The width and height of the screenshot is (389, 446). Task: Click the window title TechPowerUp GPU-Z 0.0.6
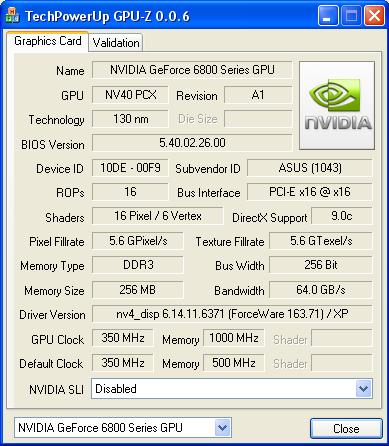pos(107,16)
